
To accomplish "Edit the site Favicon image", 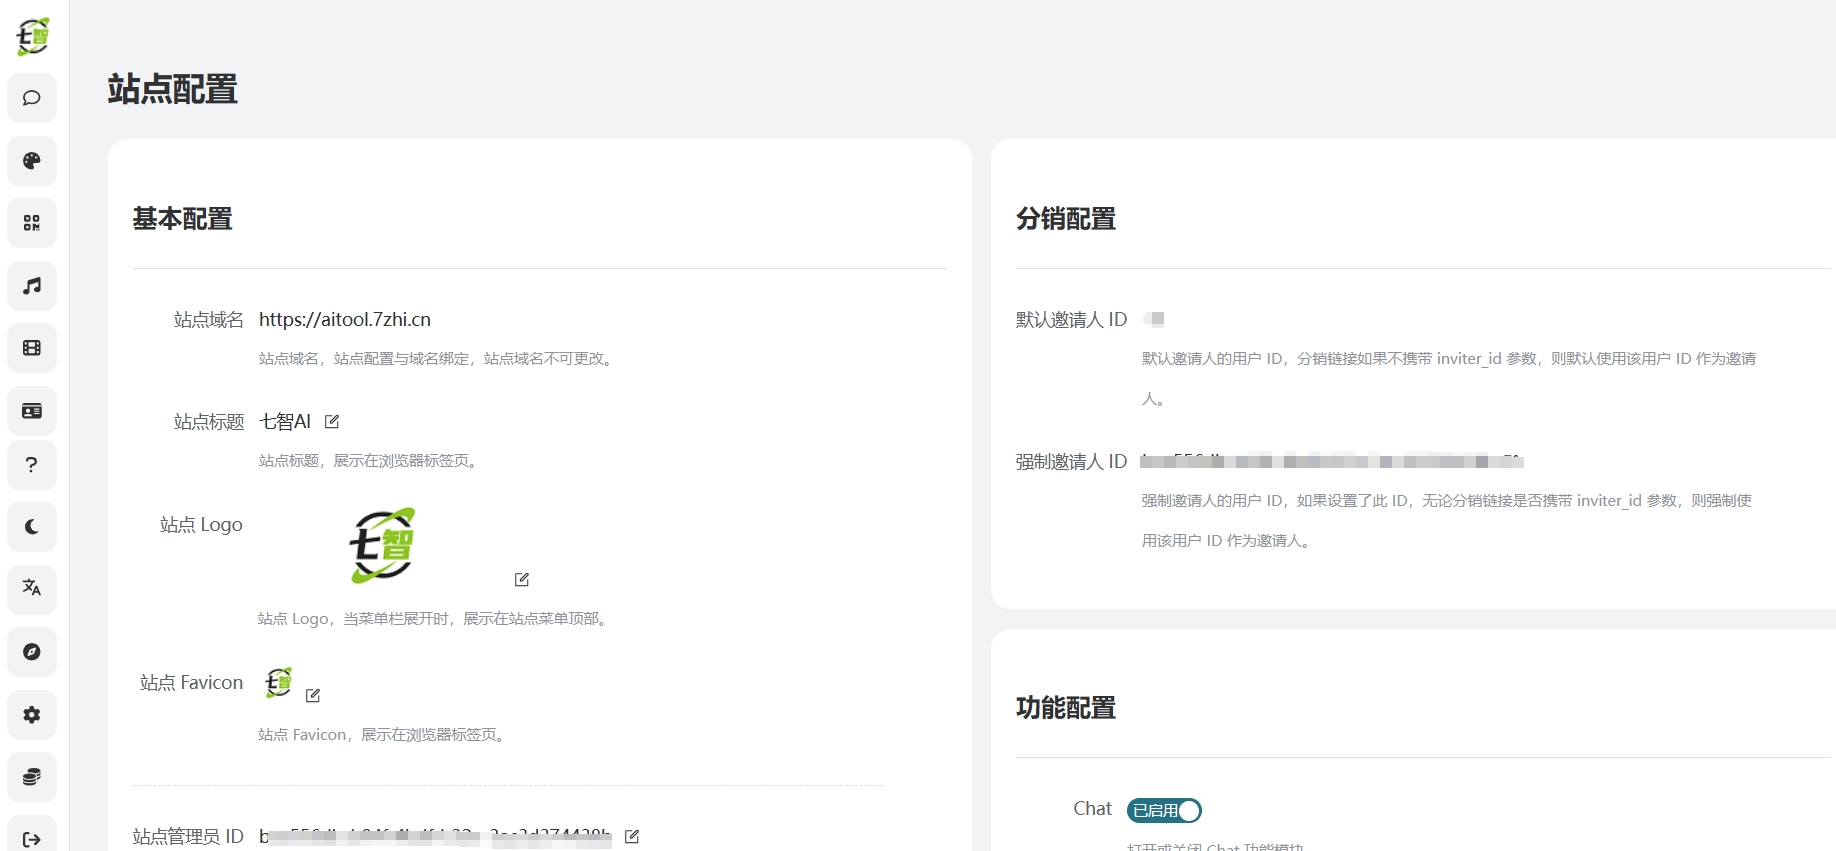I will tap(313, 695).
